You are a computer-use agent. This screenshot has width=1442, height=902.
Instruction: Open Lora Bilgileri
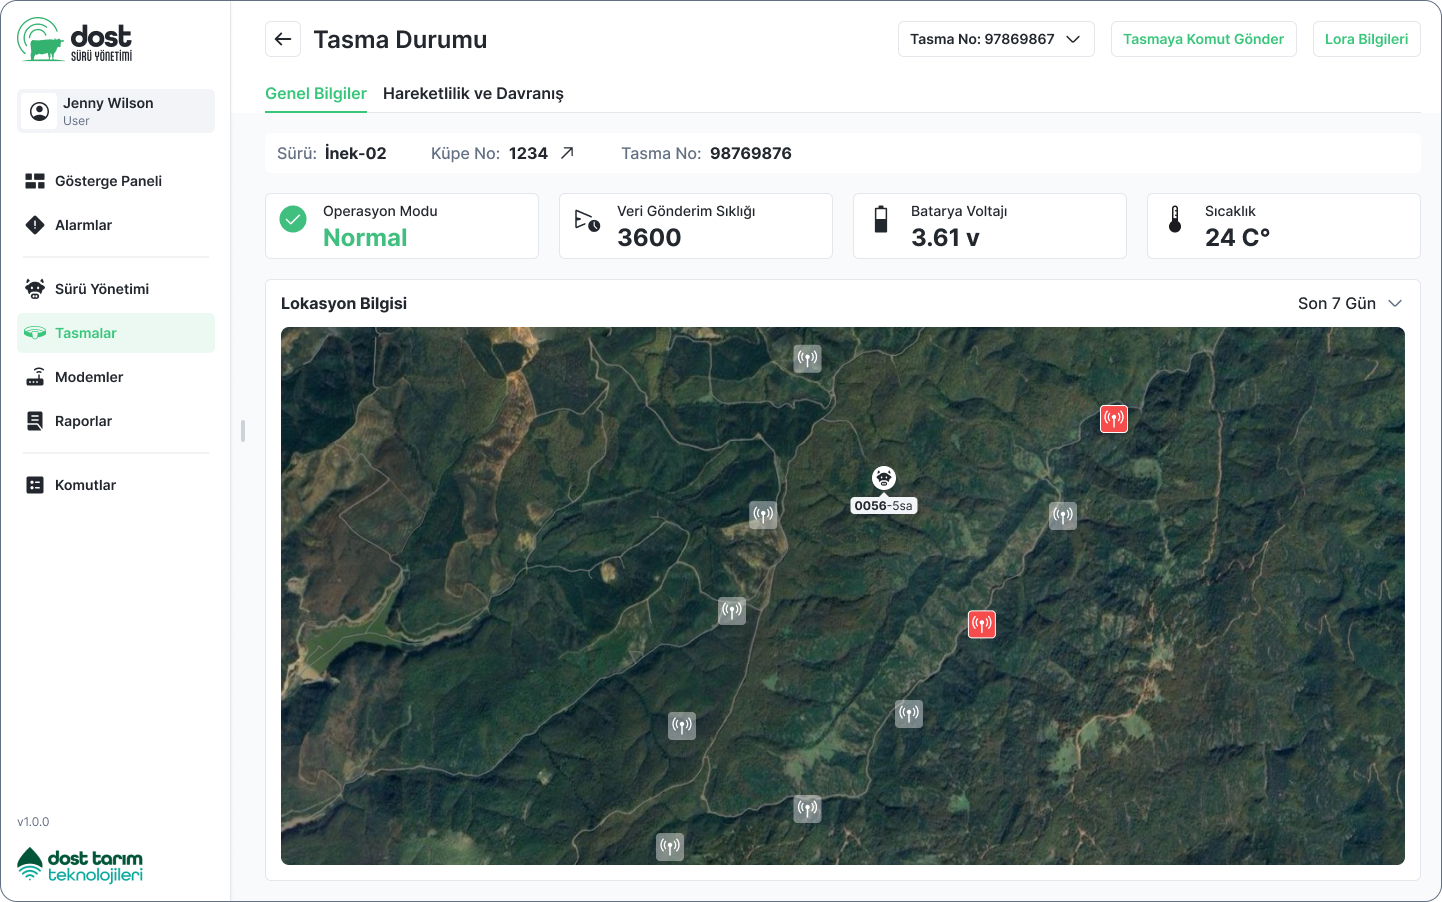tap(1366, 39)
